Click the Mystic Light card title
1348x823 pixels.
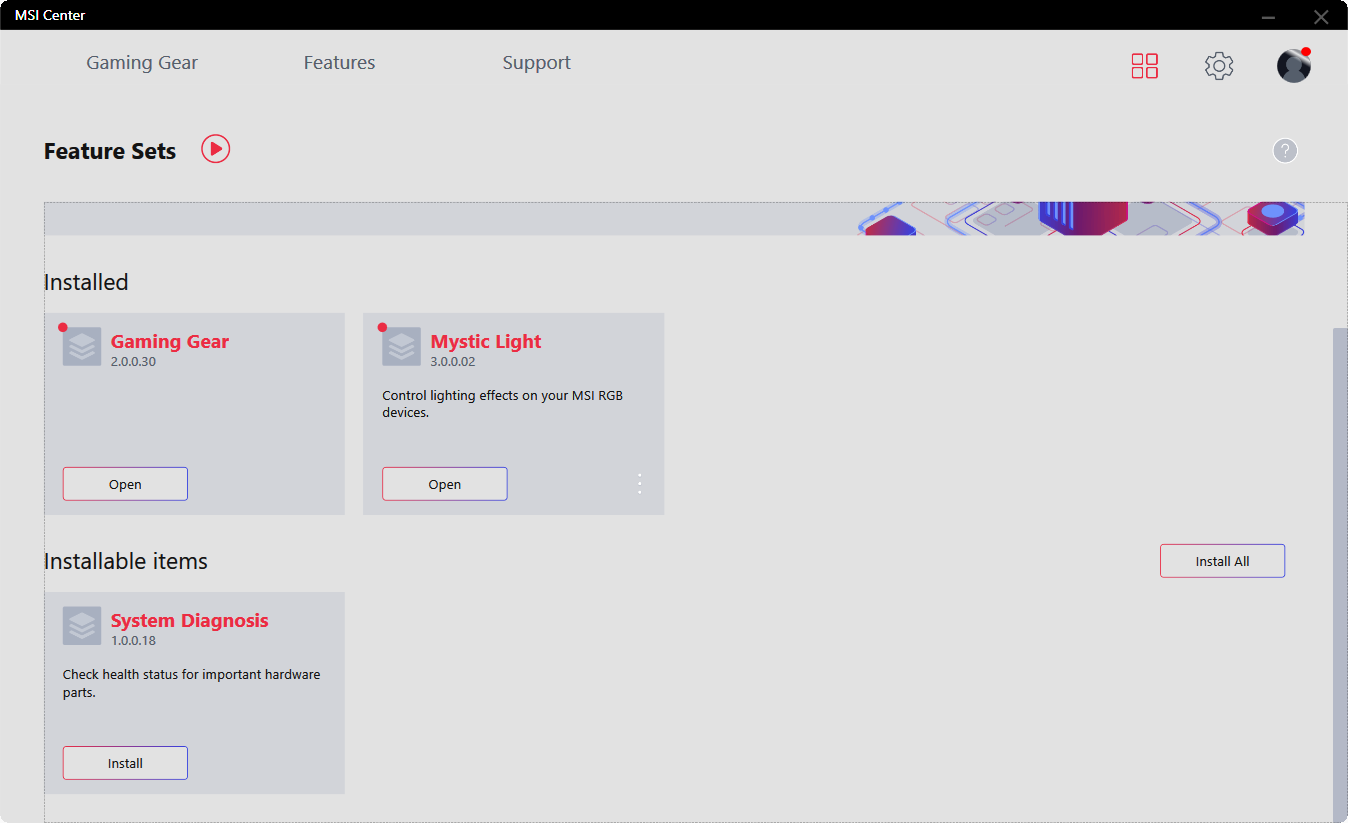pos(486,341)
